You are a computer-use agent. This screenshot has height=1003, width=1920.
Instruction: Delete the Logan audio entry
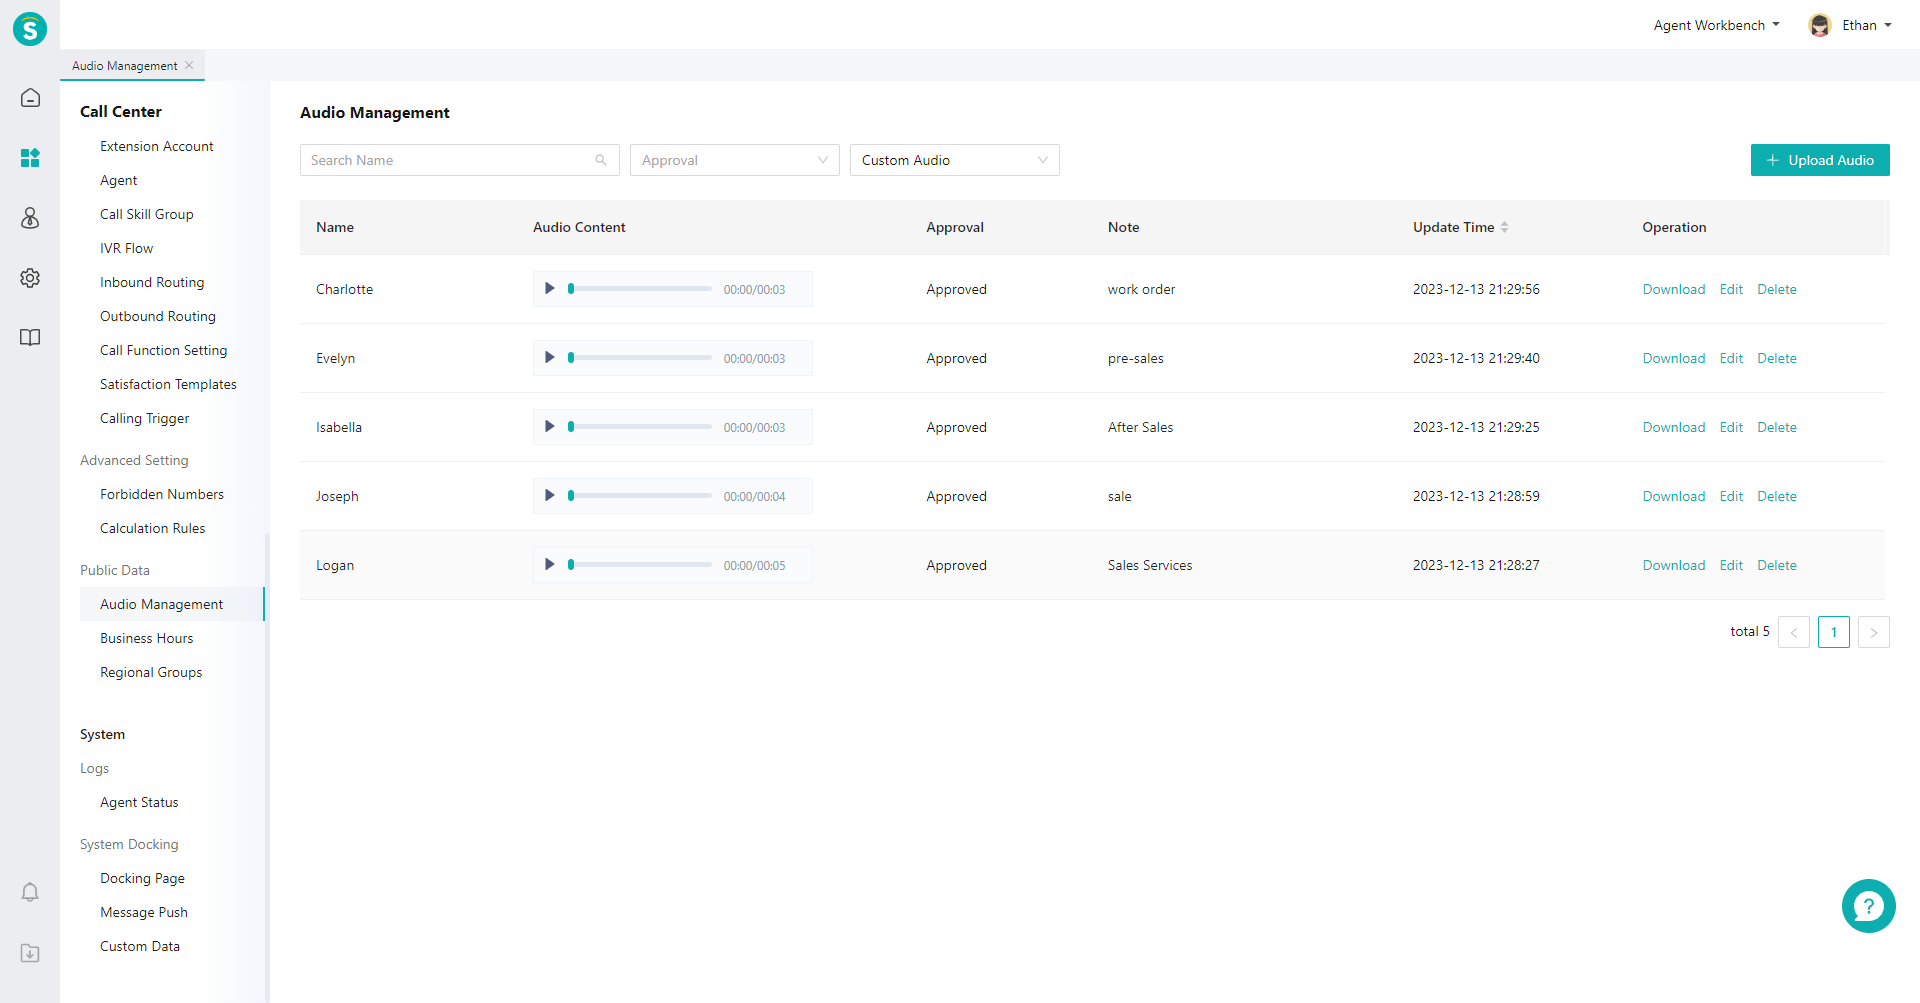(x=1777, y=565)
